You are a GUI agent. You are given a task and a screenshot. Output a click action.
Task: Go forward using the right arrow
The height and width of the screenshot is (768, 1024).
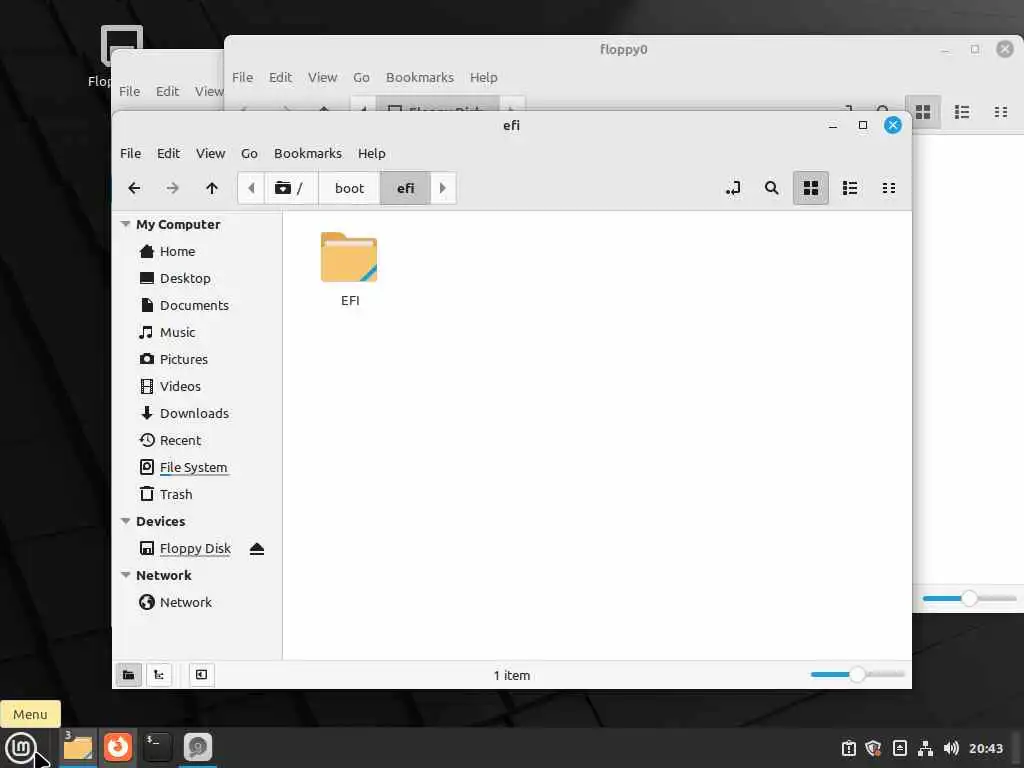(172, 188)
